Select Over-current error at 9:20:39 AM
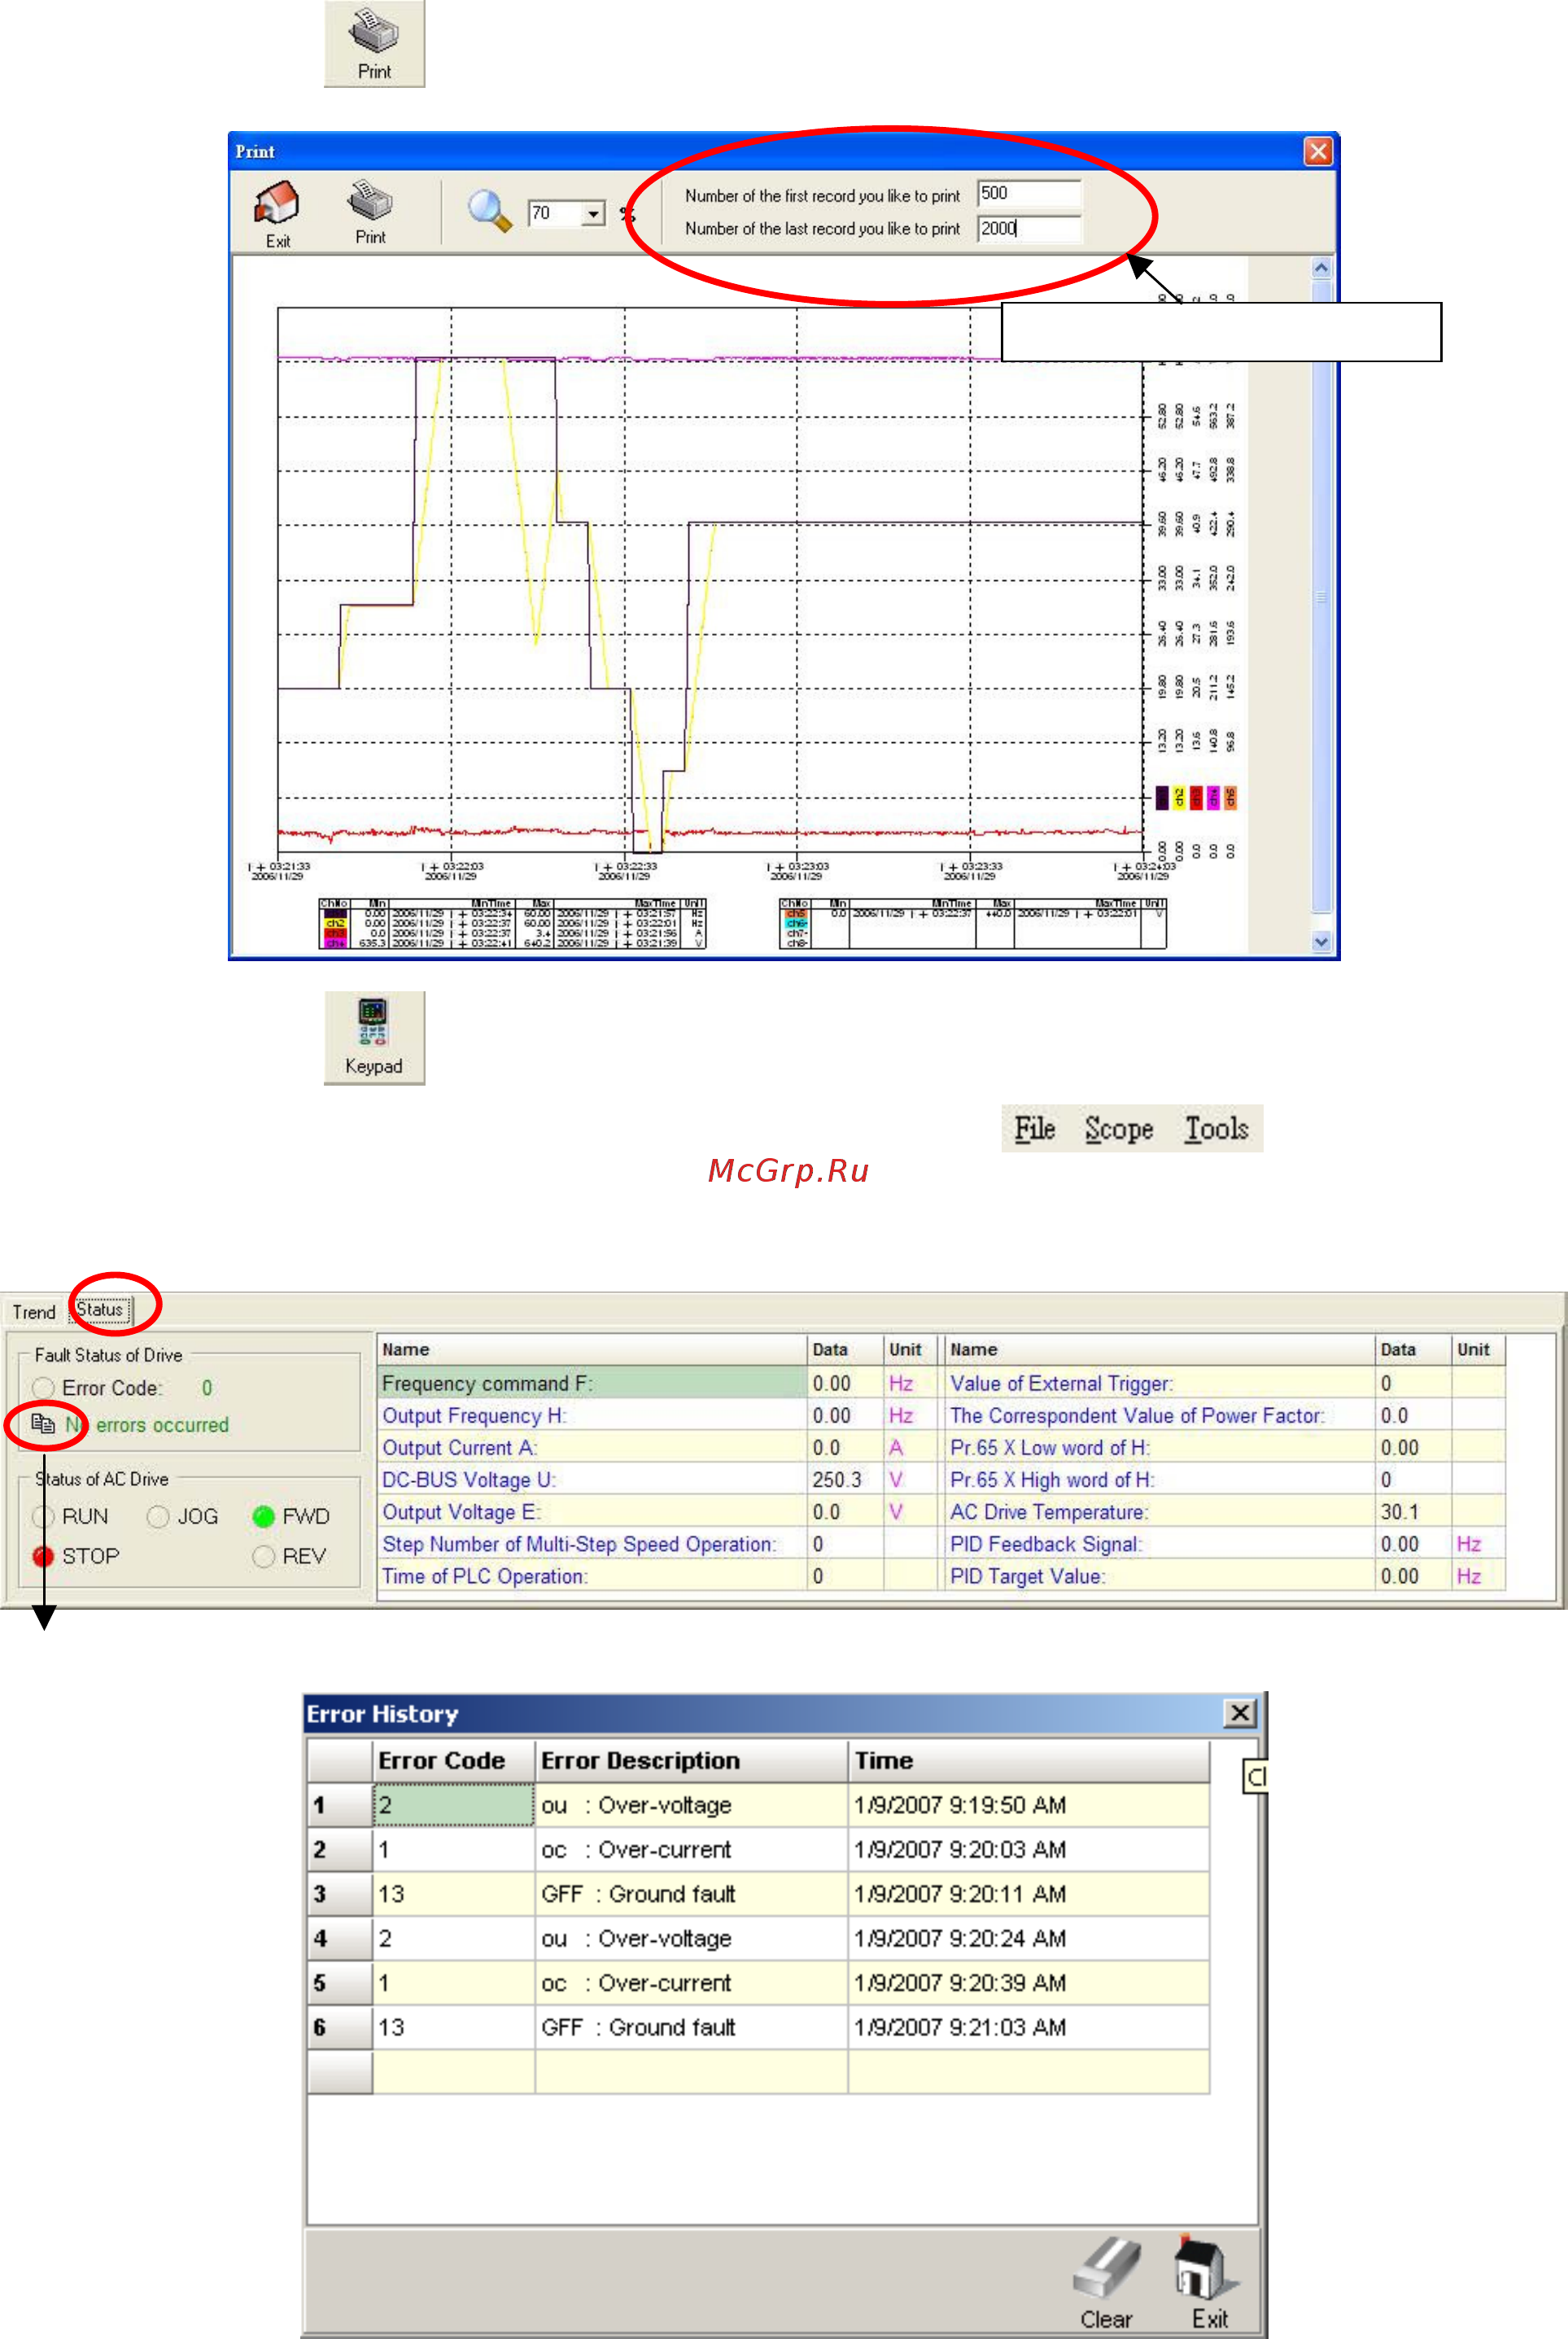Viewport: 1568px width, 2339px height. (759, 1982)
